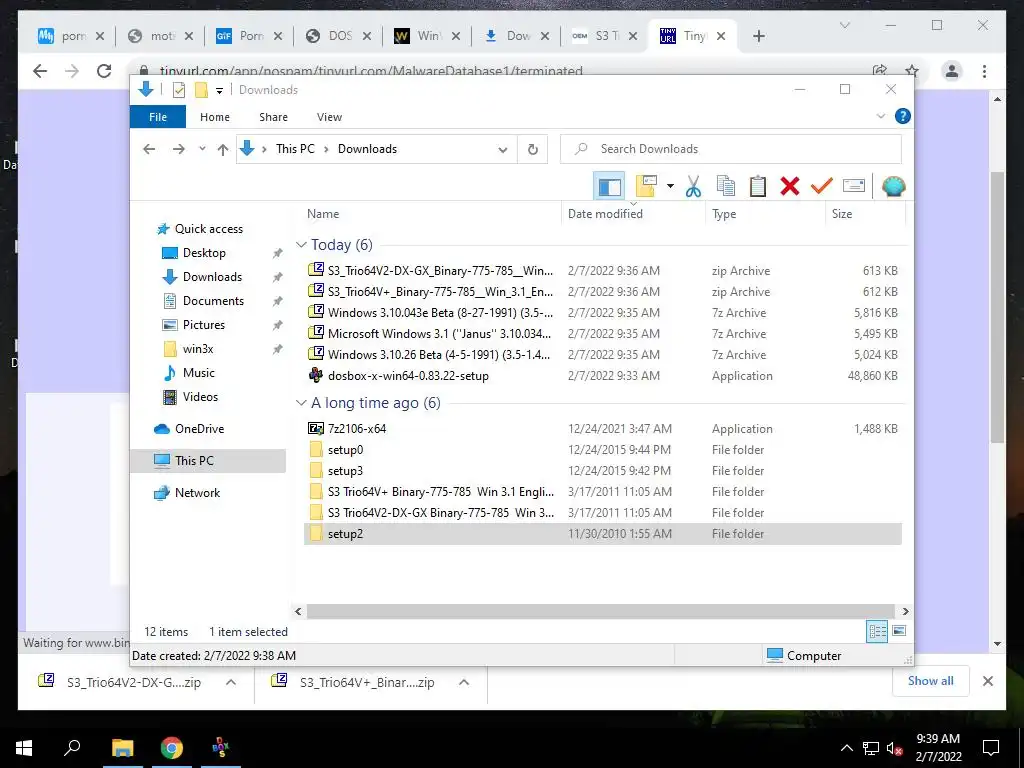Sort by Date modified column header
1024x768 pixels.
[x=605, y=214]
